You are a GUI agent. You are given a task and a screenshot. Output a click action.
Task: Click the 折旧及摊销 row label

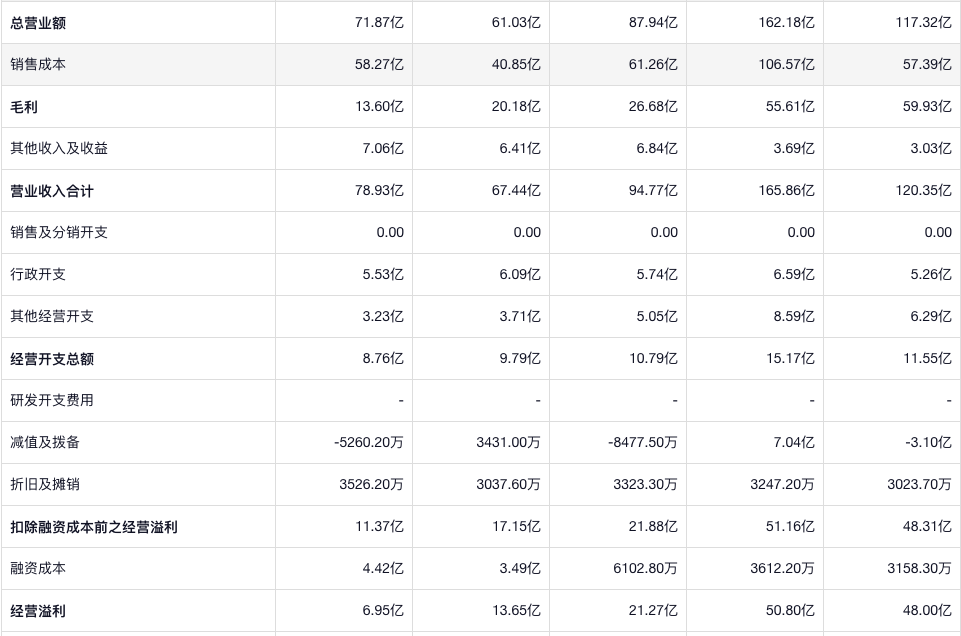tap(46, 484)
